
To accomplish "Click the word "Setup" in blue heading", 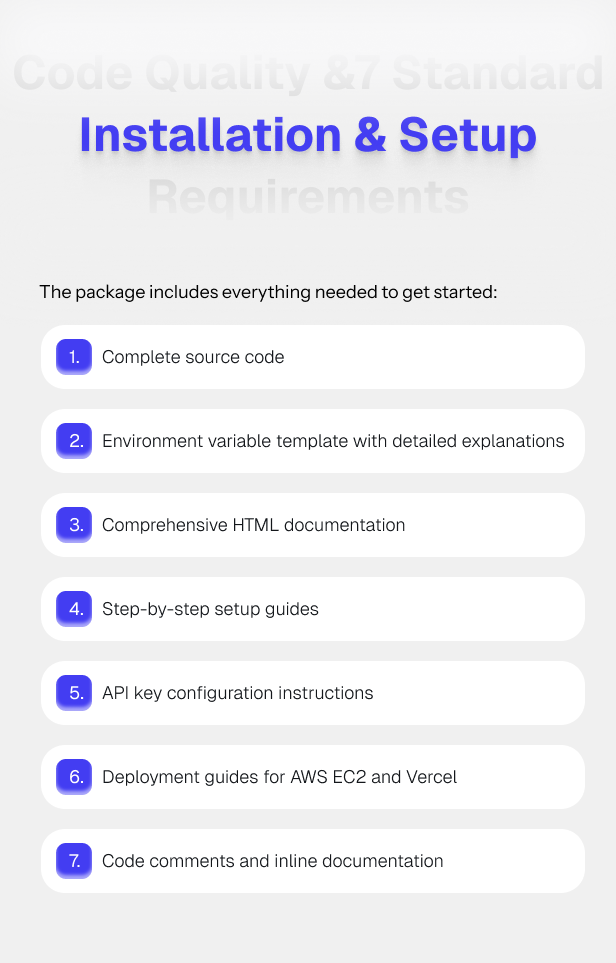I will point(468,135).
